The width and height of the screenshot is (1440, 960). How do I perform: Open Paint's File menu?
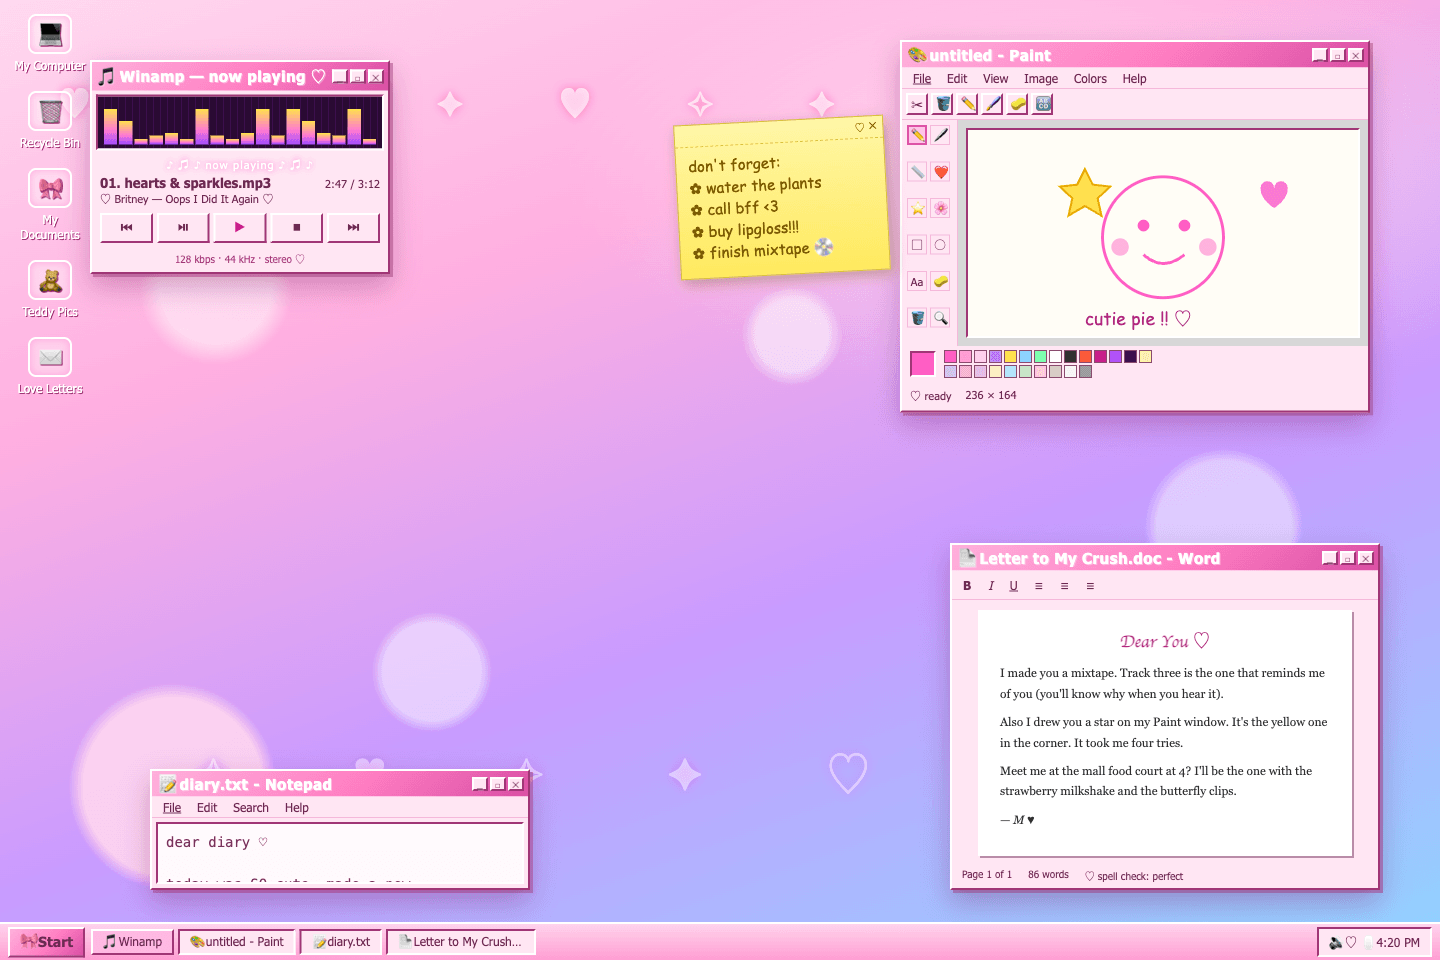pos(922,79)
